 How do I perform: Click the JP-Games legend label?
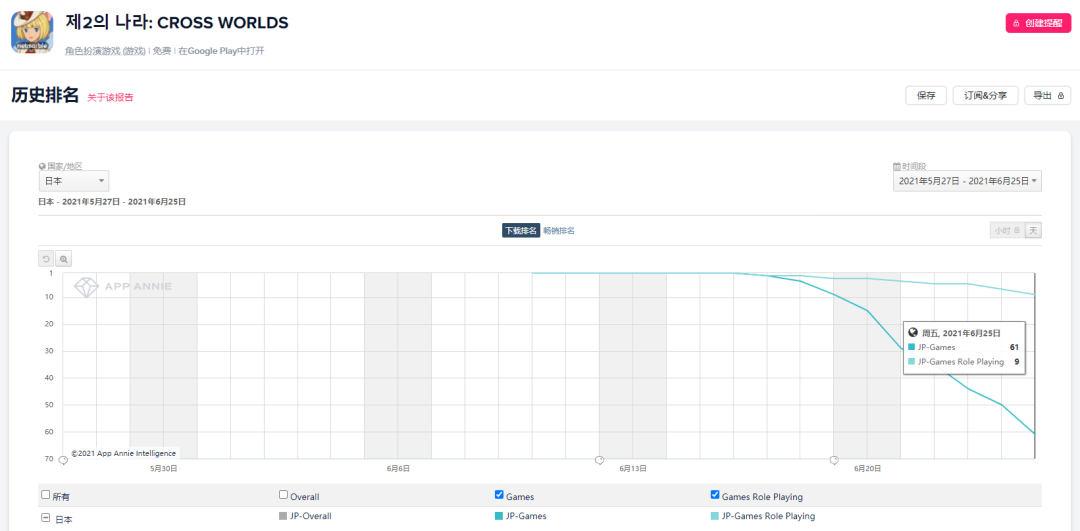(x=526, y=516)
